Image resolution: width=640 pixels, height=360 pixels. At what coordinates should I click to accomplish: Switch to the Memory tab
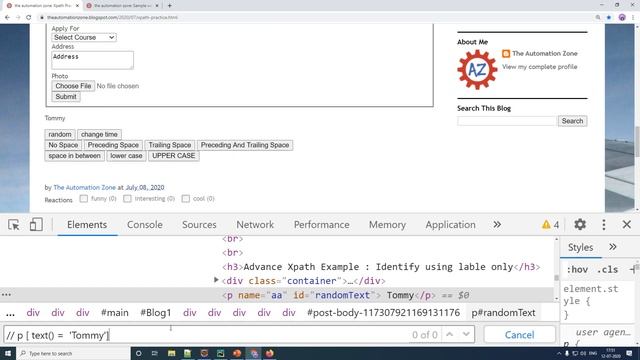(387, 224)
